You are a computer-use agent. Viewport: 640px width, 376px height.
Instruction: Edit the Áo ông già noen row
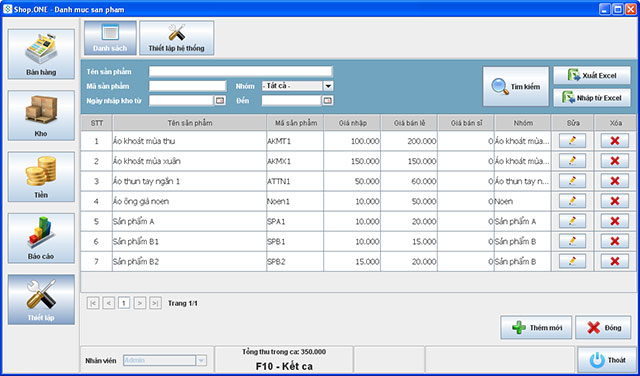(572, 201)
